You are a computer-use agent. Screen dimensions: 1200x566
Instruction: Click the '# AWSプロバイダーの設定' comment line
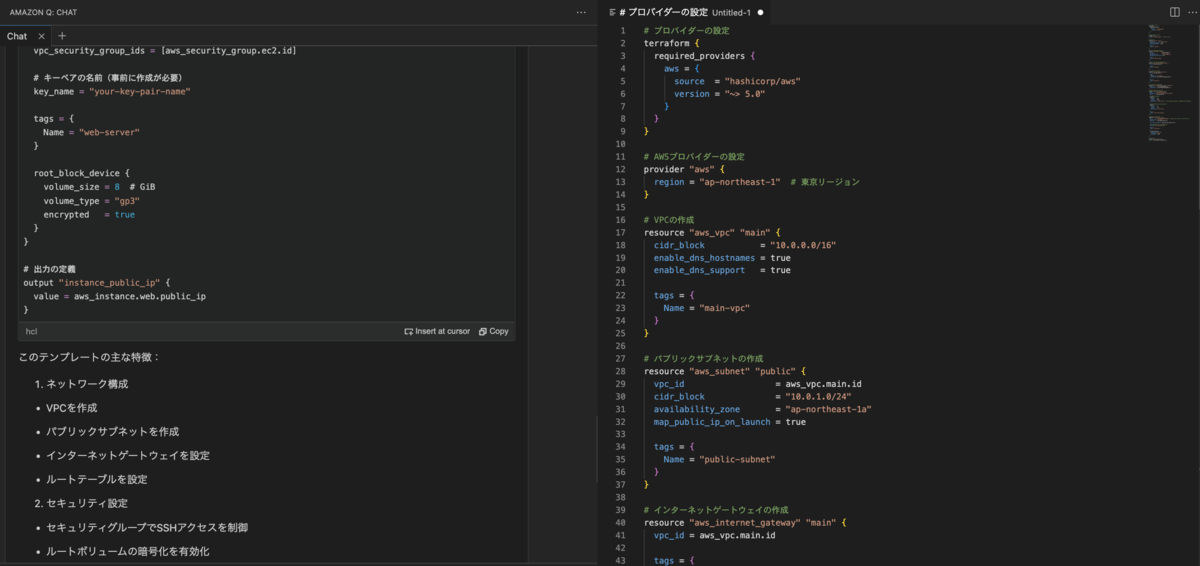click(x=694, y=157)
